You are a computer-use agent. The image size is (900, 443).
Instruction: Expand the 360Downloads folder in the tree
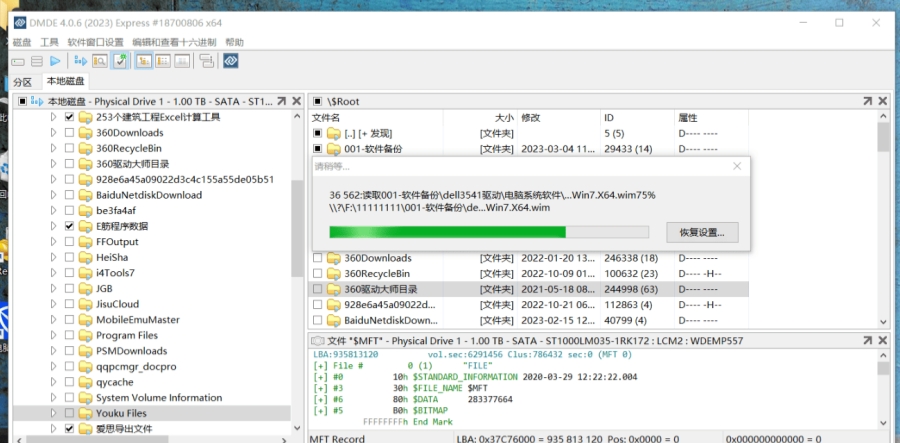(53, 133)
